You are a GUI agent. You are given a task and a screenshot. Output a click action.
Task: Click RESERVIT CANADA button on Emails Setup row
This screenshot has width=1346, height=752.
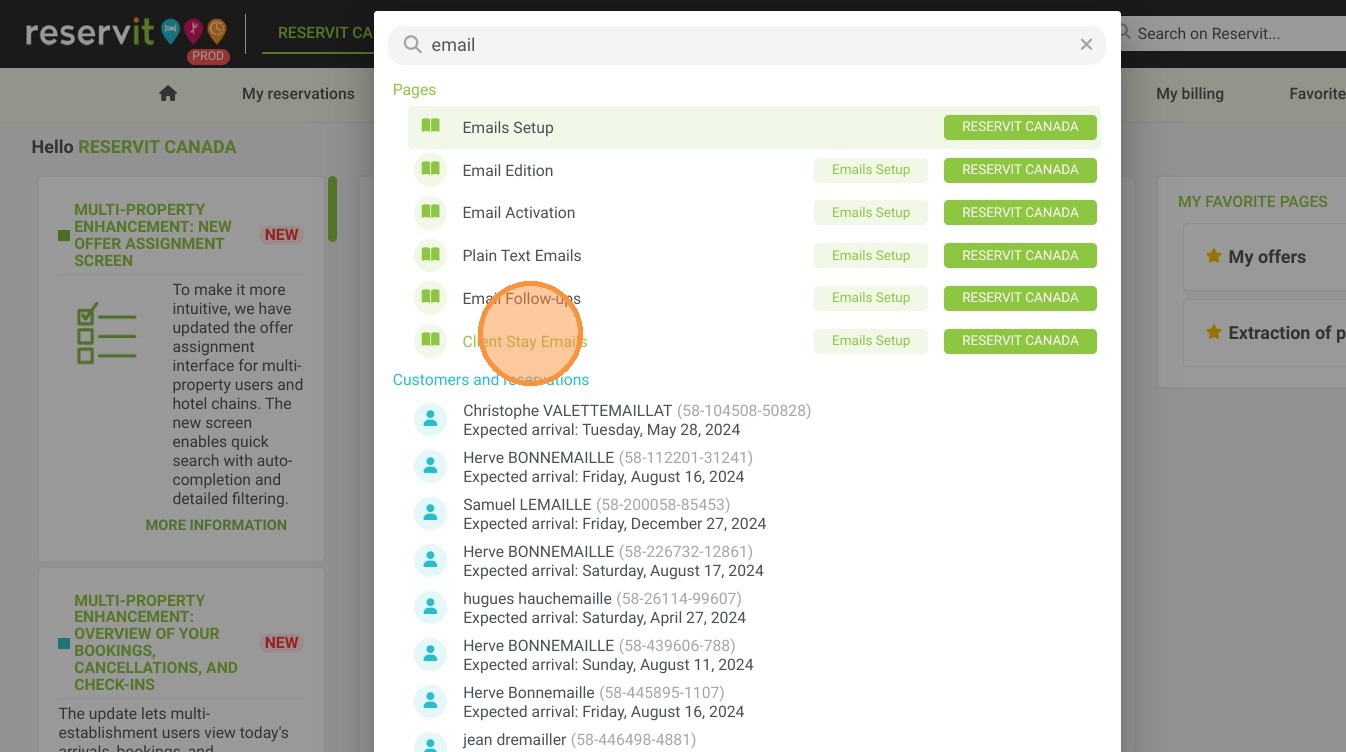[x=1020, y=127]
